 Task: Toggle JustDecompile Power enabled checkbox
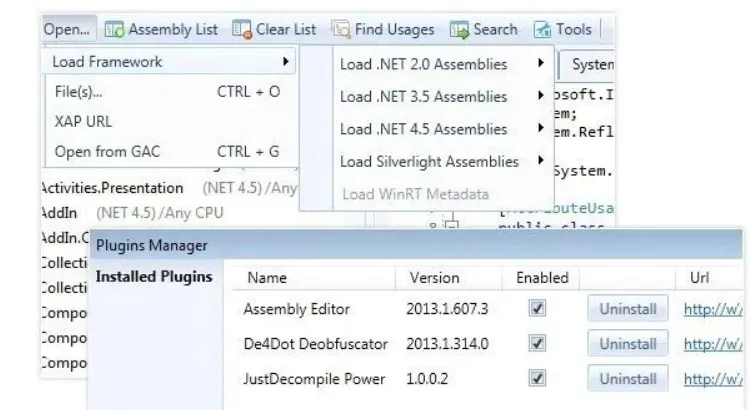[537, 378]
